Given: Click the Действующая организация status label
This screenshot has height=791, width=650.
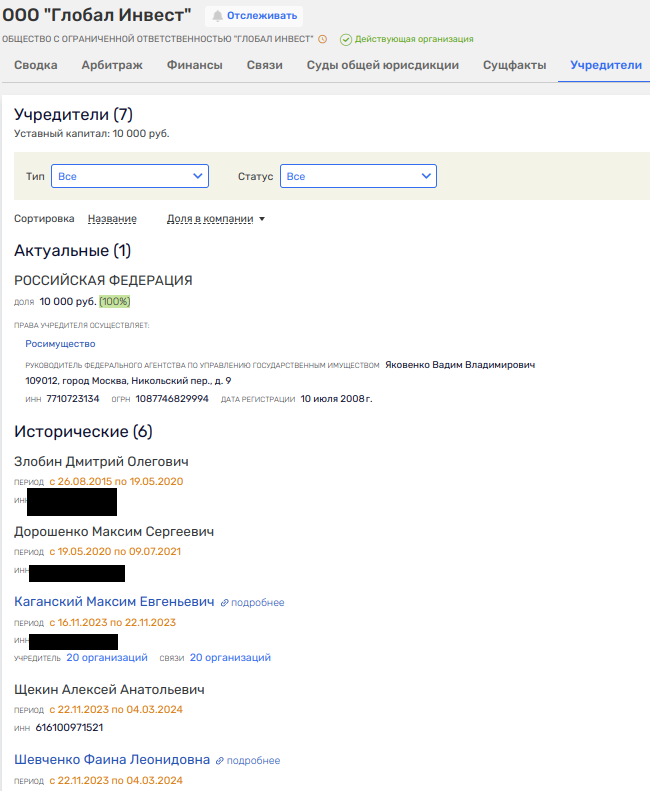Looking at the screenshot, I should (414, 39).
